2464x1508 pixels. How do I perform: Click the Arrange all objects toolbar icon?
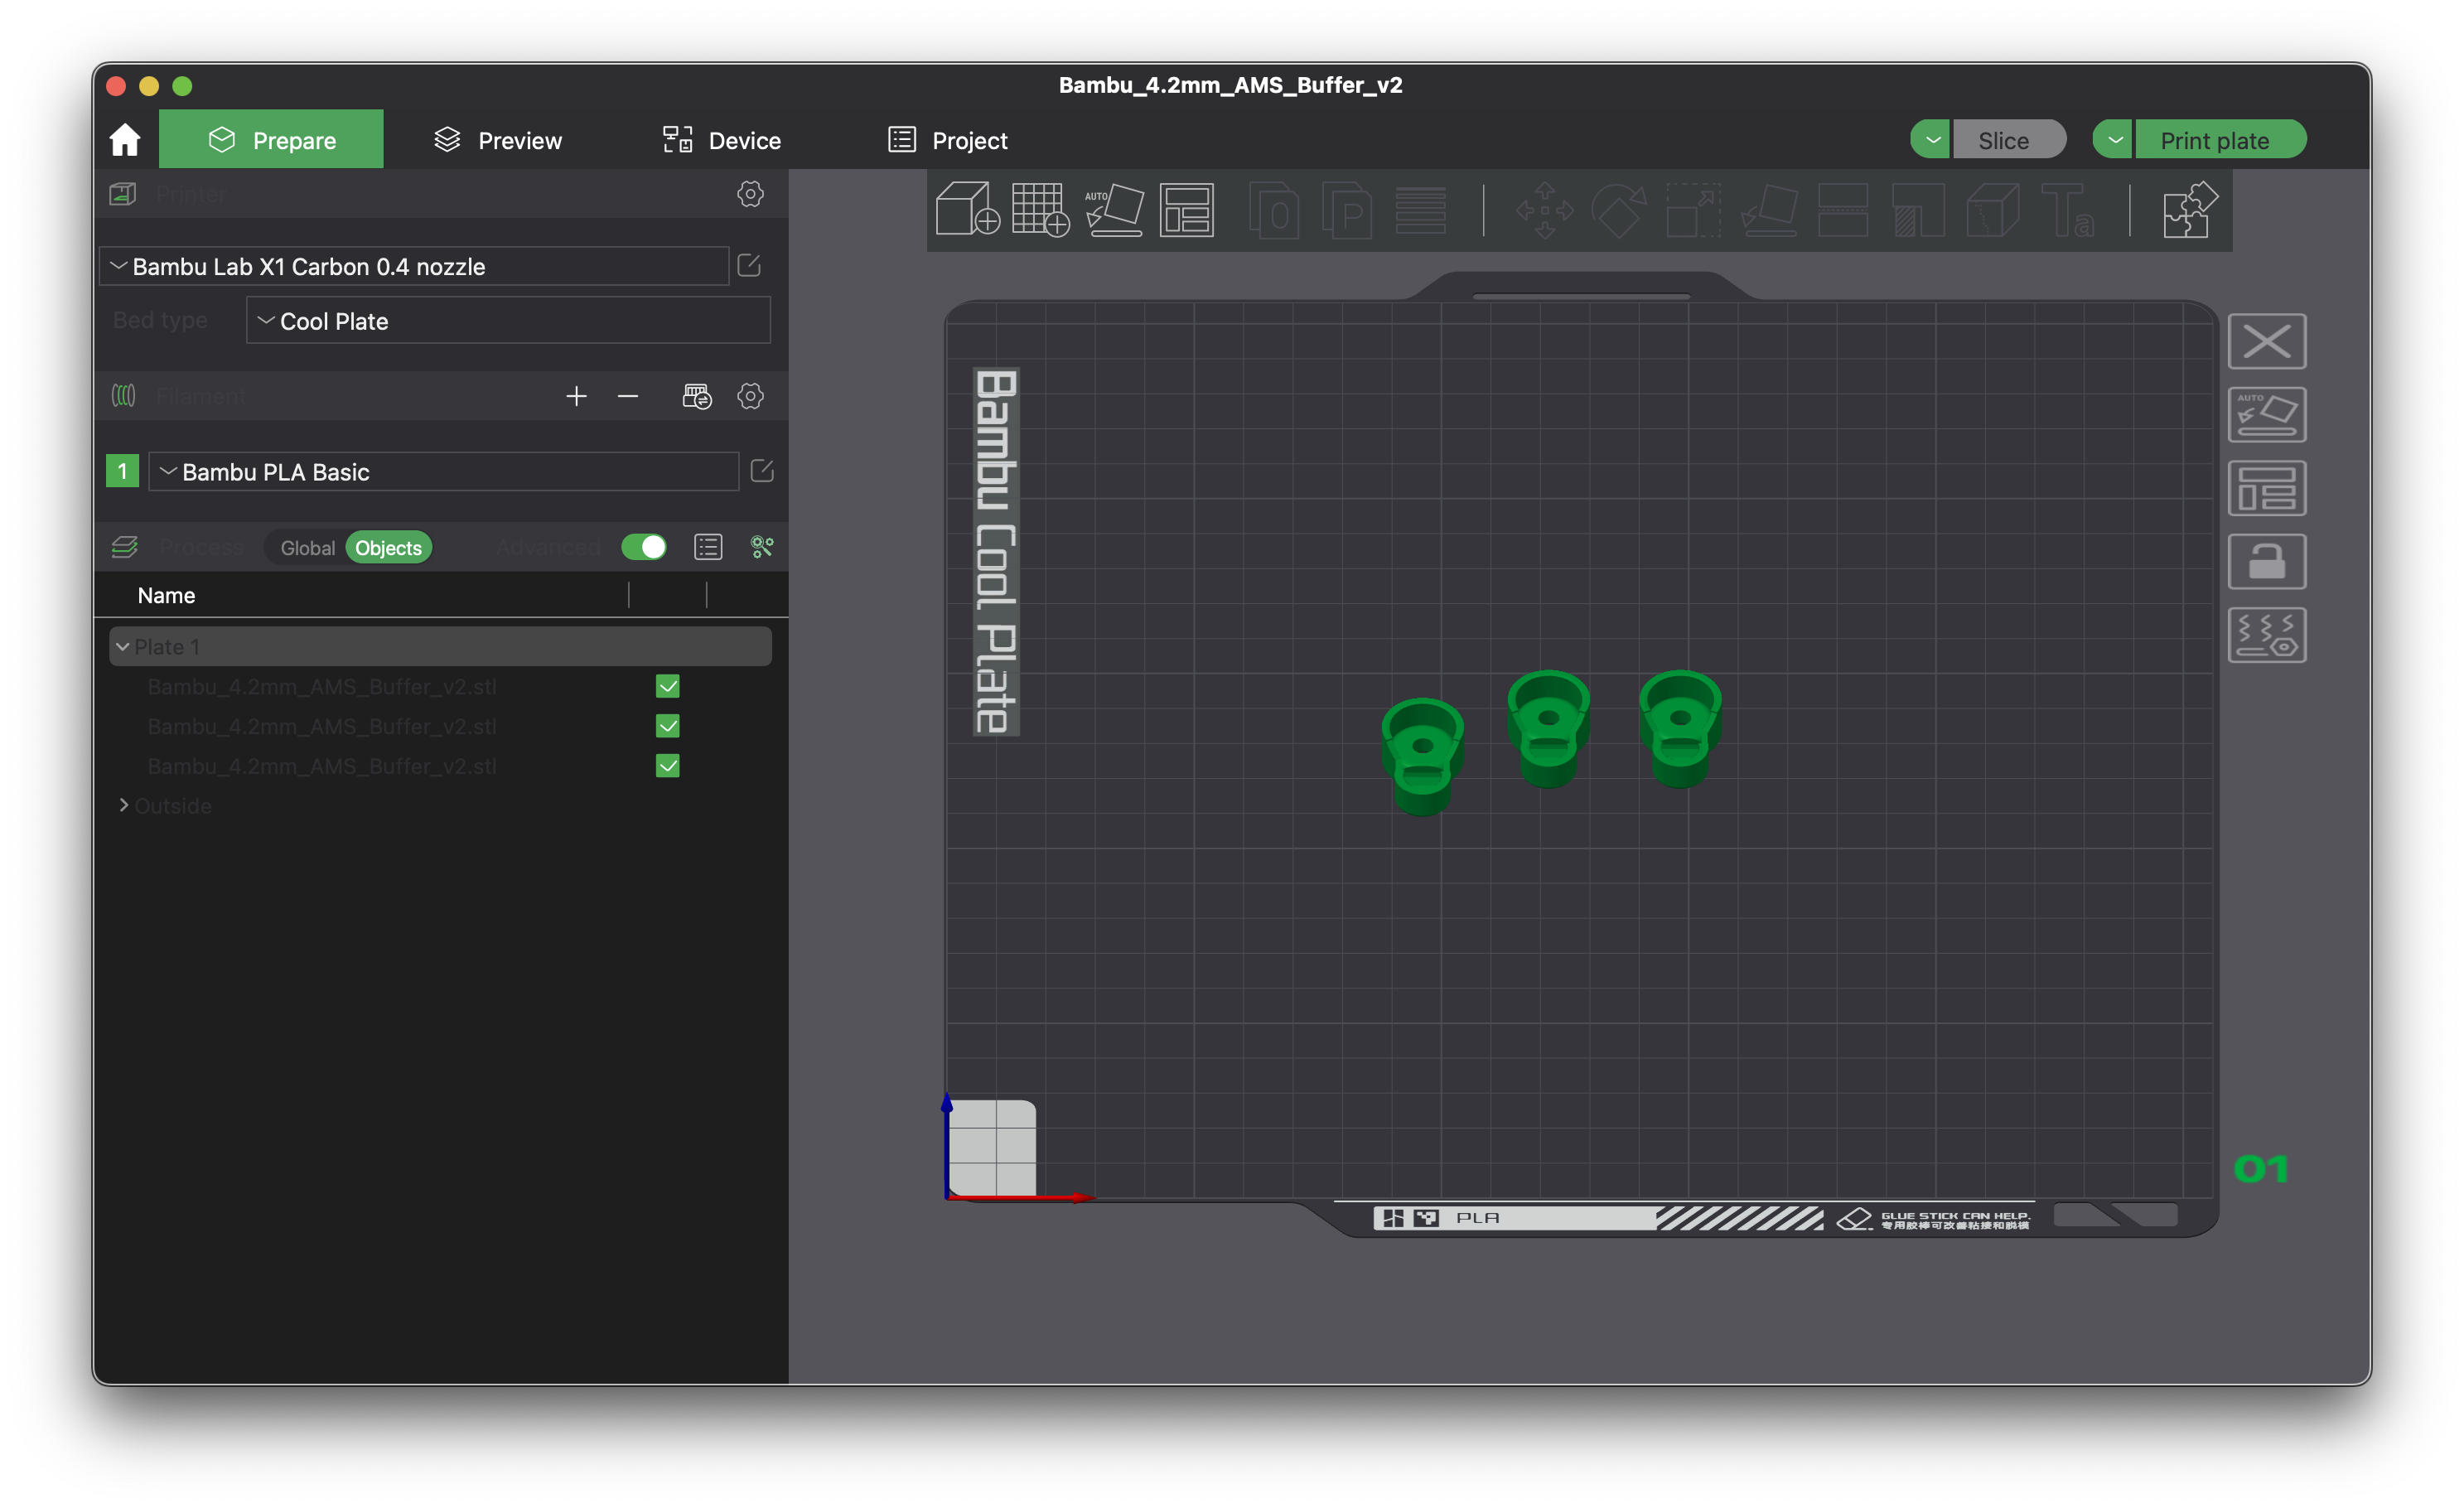1187,209
